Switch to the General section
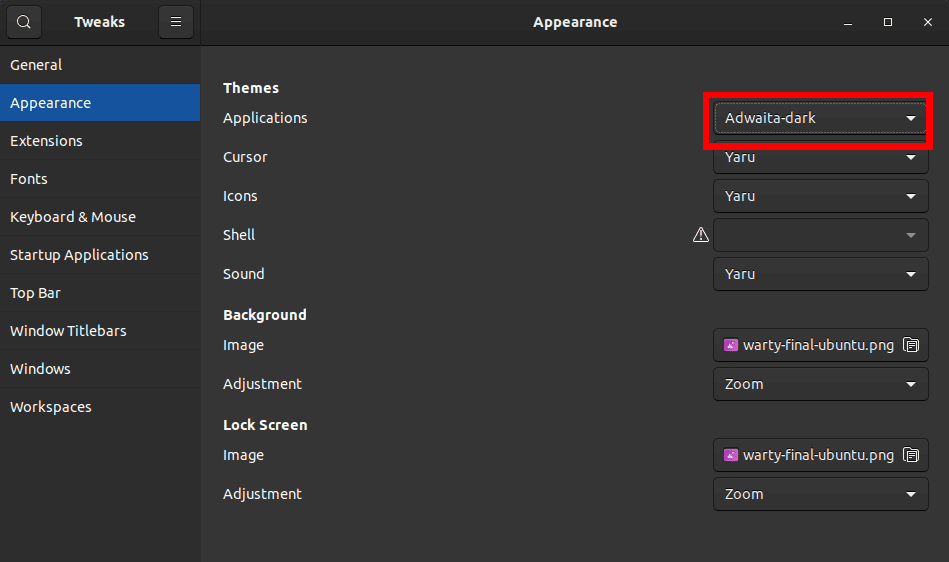 tap(36, 65)
